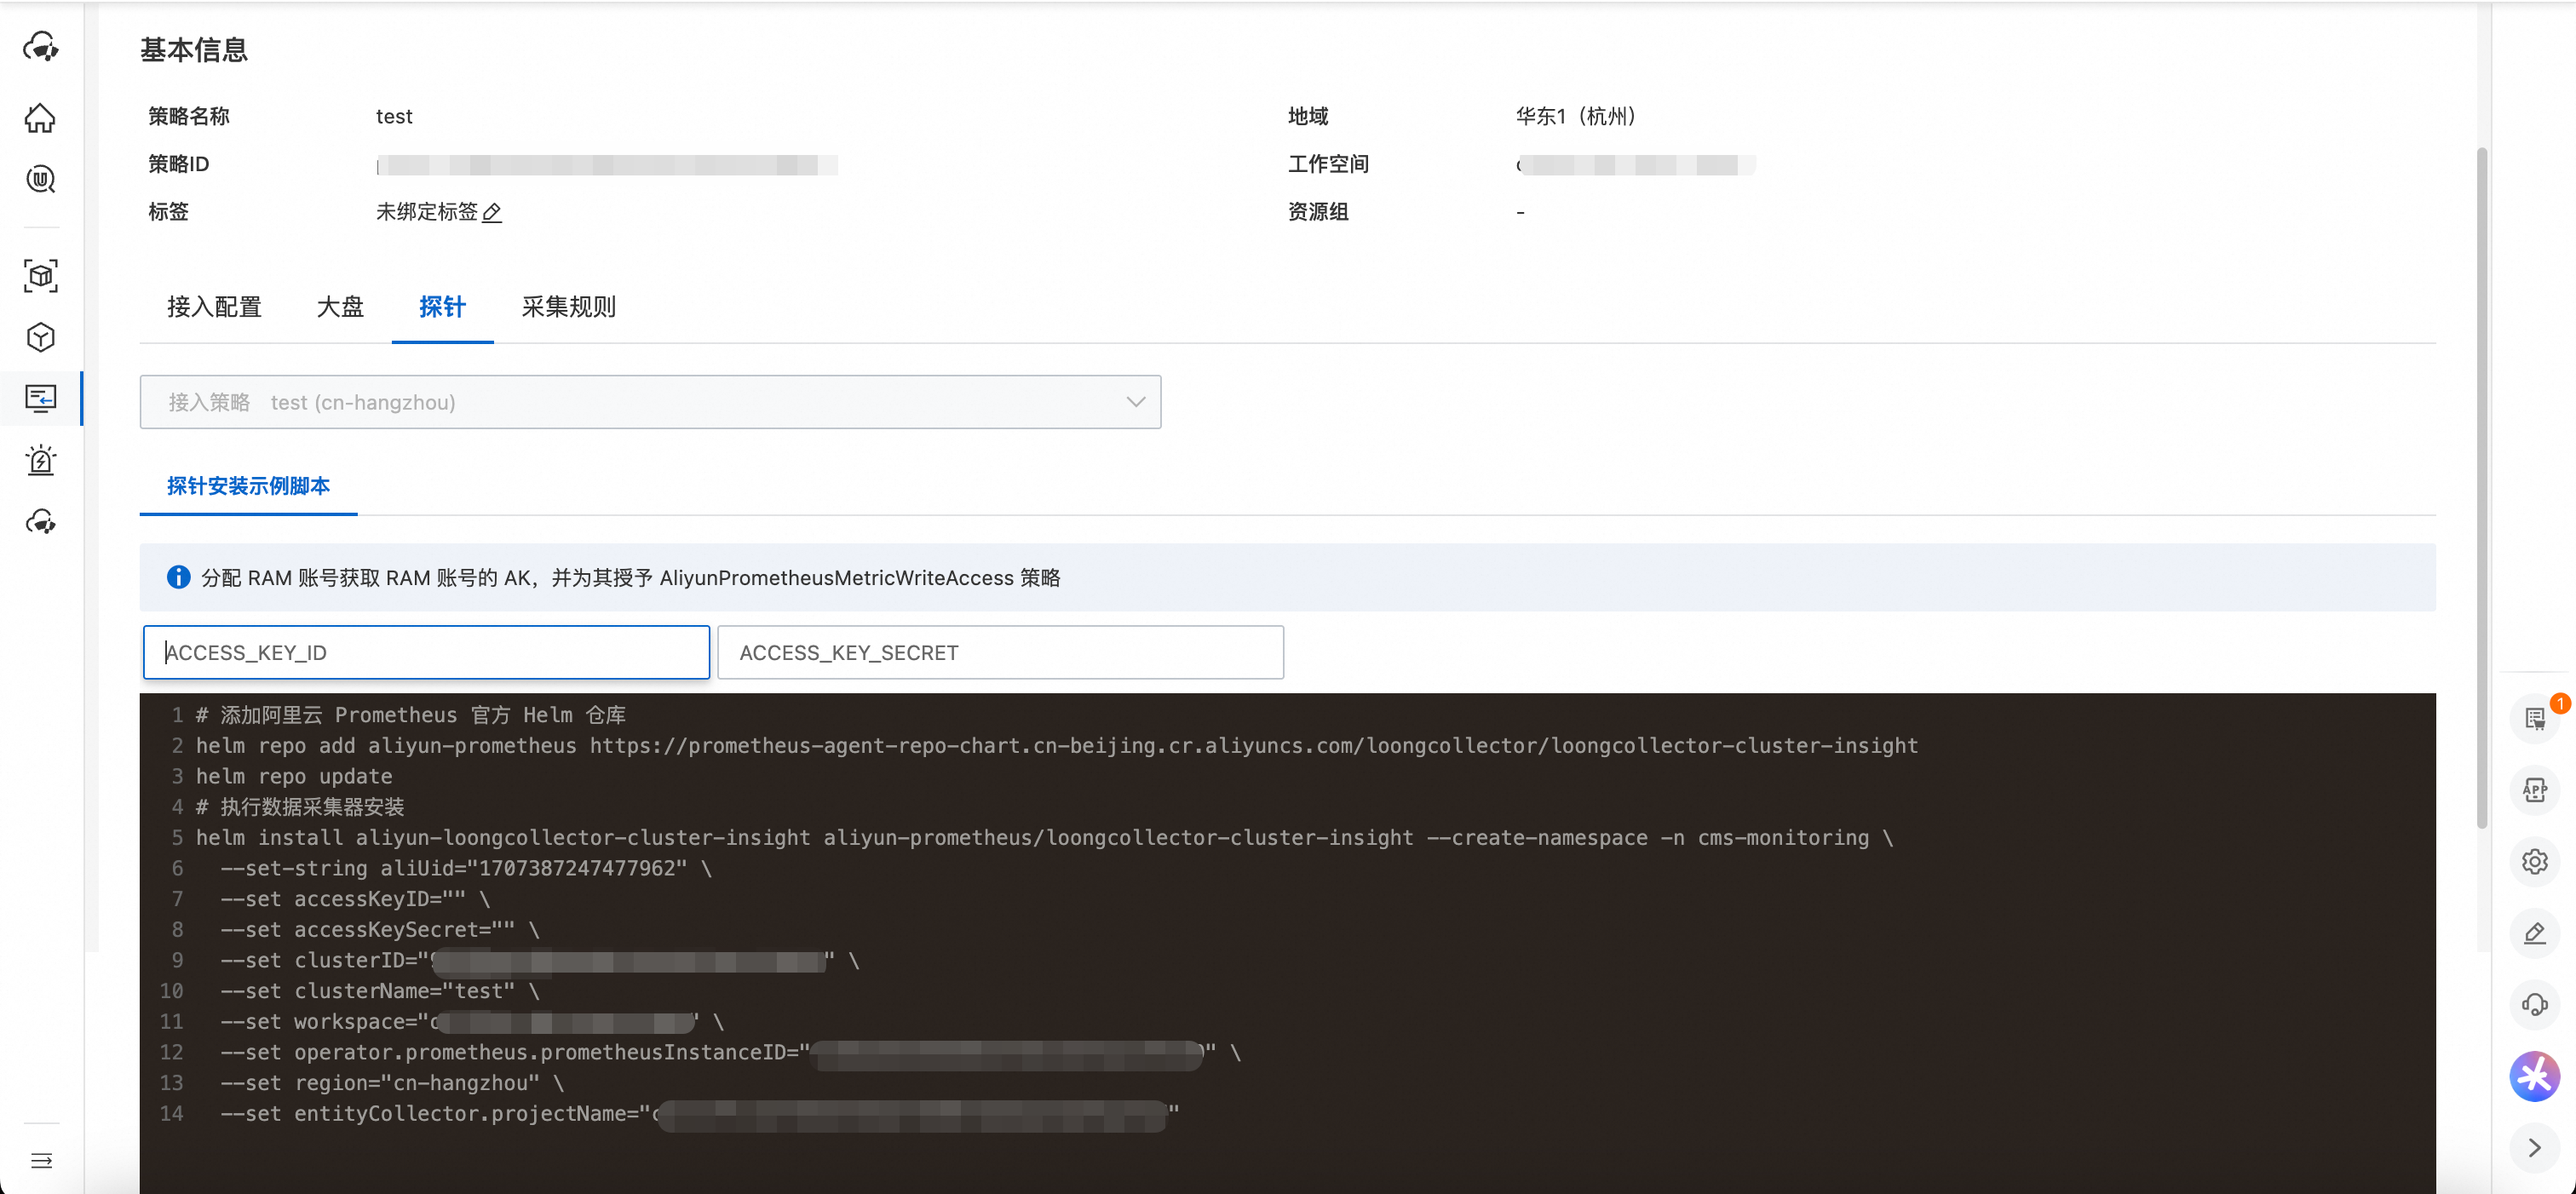The height and width of the screenshot is (1194, 2576).
Task: Open the 3D cube scan sidebar icon
Action: point(40,276)
